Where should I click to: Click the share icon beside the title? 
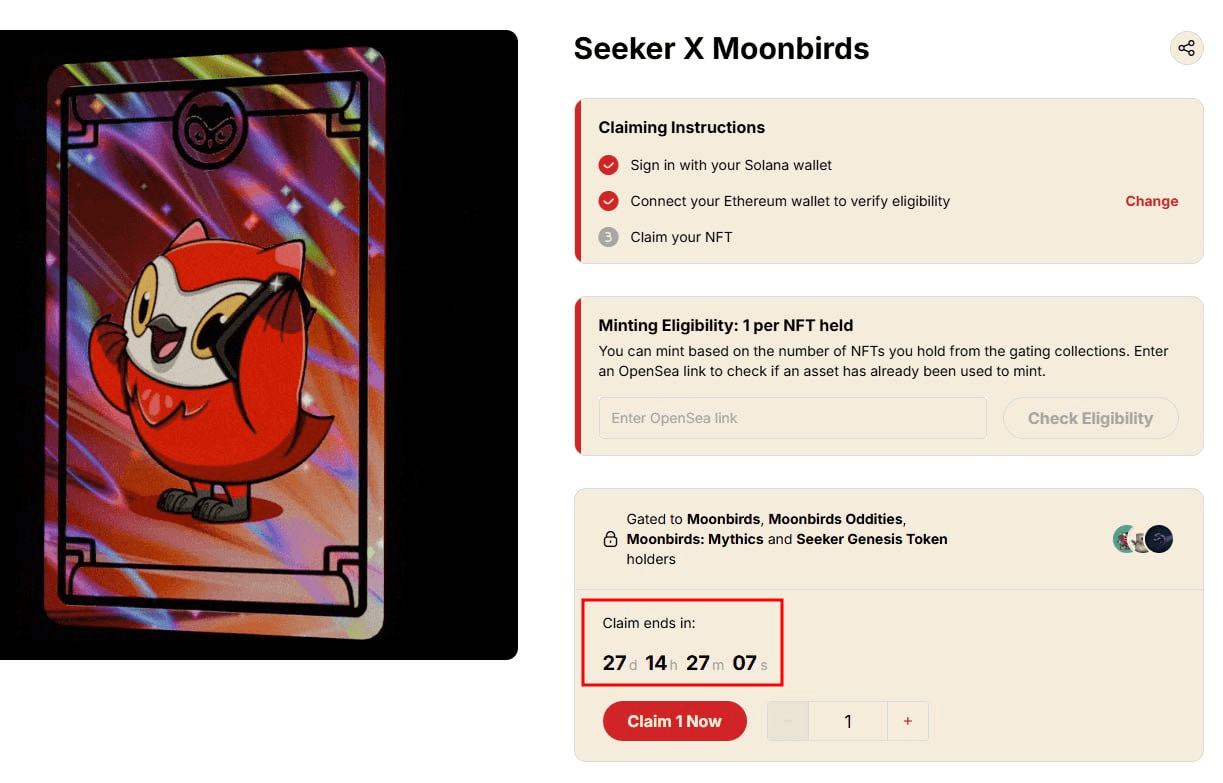pos(1186,48)
